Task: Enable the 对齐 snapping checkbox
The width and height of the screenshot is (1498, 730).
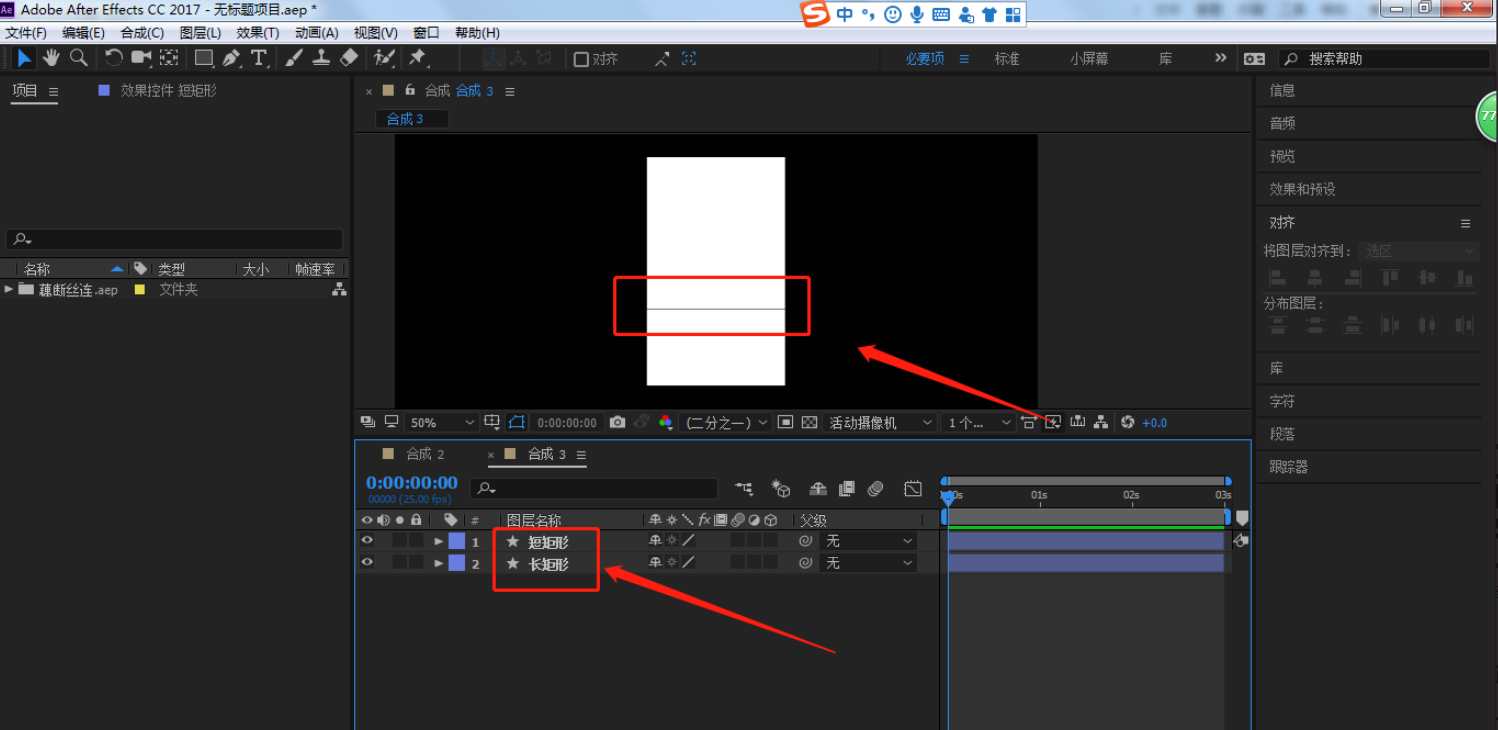Action: pos(581,59)
